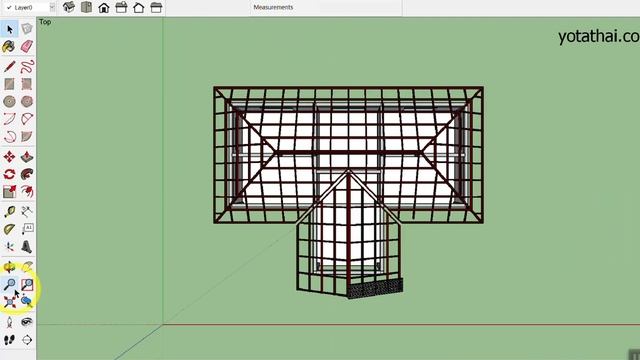
Task: Choose the Freehand squiggle tool
Action: [27, 67]
